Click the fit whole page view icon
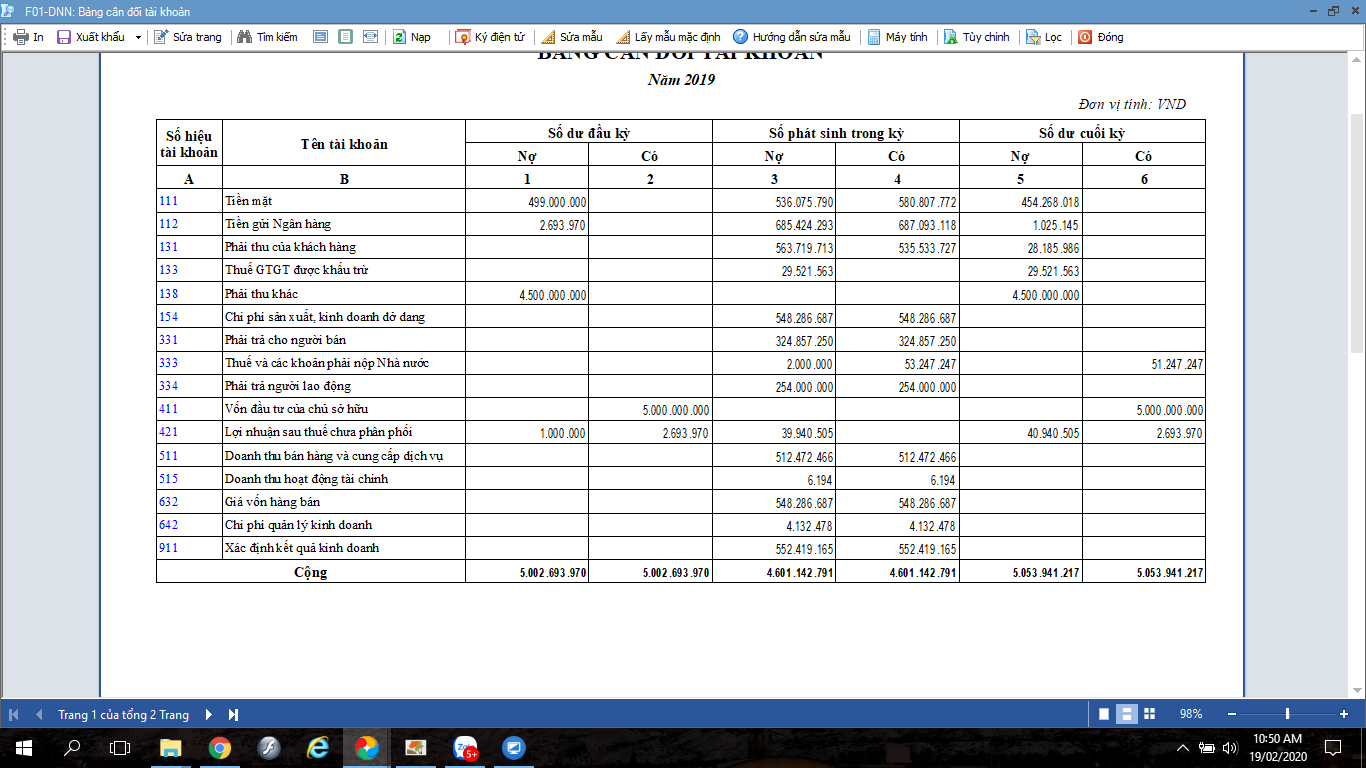 pos(345,37)
